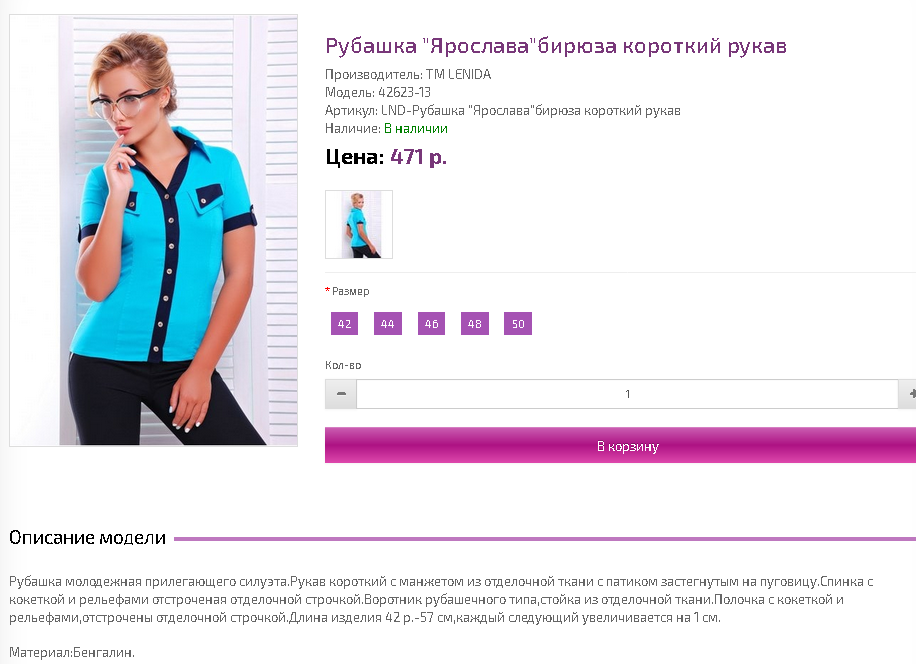Click the model number 42623-13
Screen dimensions: 916x664
[404, 92]
